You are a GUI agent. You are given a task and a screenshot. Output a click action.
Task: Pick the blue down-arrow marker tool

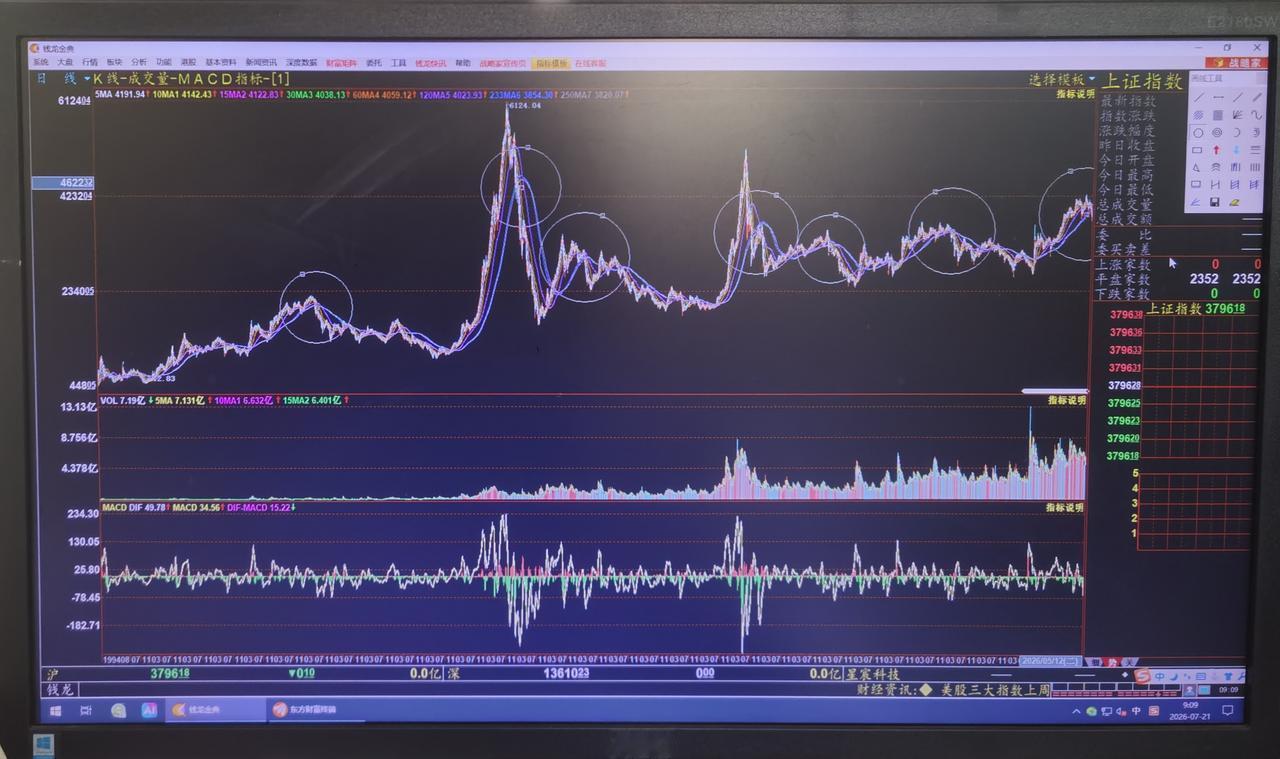point(1237,150)
